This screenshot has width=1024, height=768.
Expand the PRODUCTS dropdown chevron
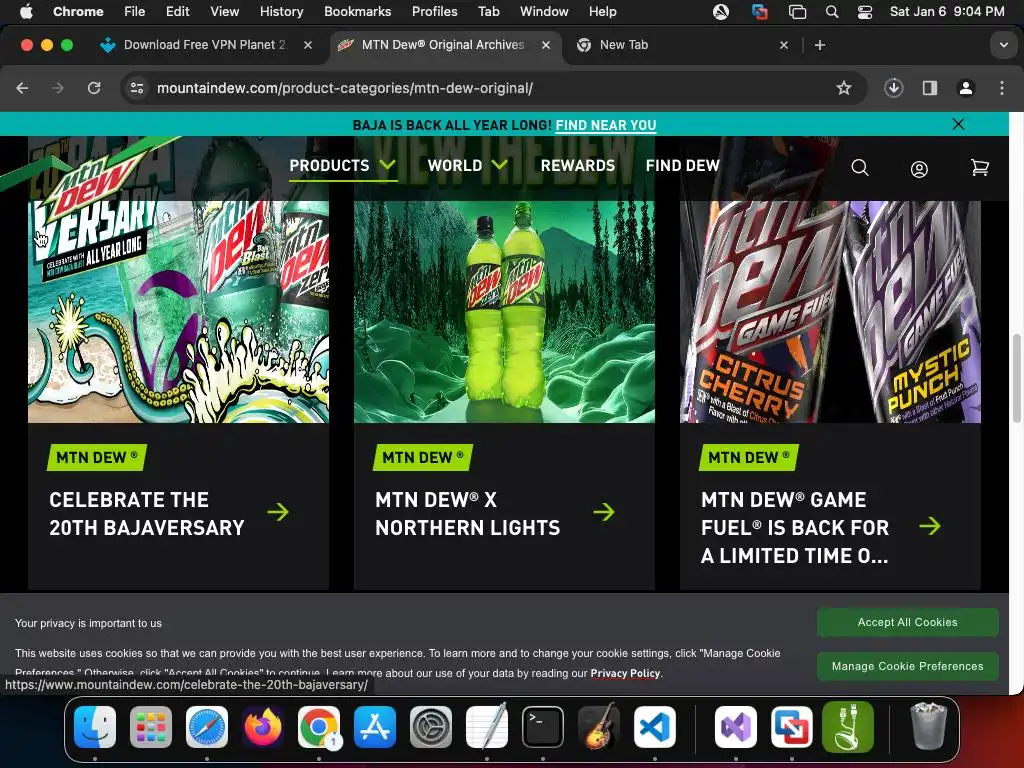(387, 165)
